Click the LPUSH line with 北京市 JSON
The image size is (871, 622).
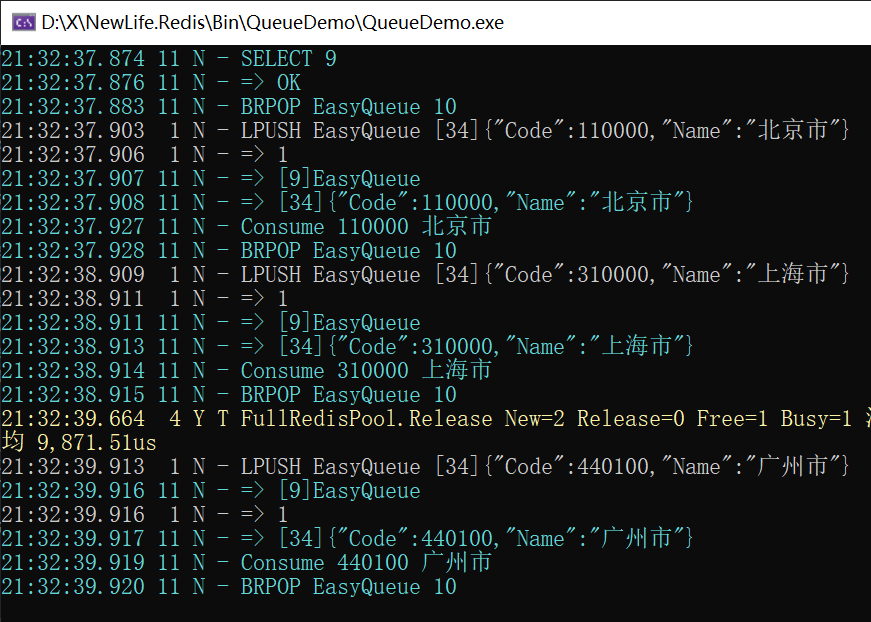[426, 131]
